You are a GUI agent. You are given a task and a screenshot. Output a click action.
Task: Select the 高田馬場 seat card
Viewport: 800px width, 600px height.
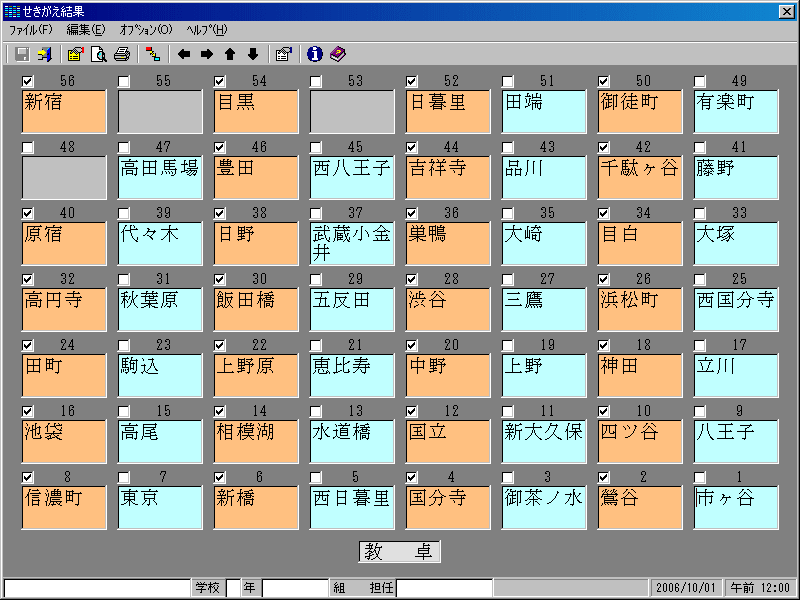point(160,178)
